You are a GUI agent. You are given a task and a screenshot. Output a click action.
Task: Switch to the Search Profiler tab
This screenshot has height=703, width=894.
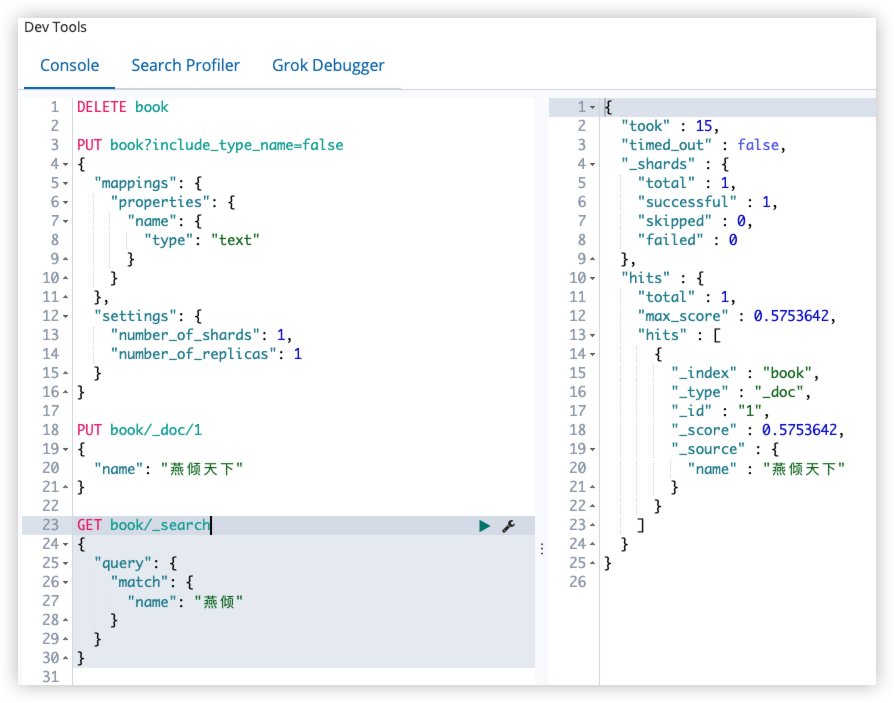[x=185, y=66]
